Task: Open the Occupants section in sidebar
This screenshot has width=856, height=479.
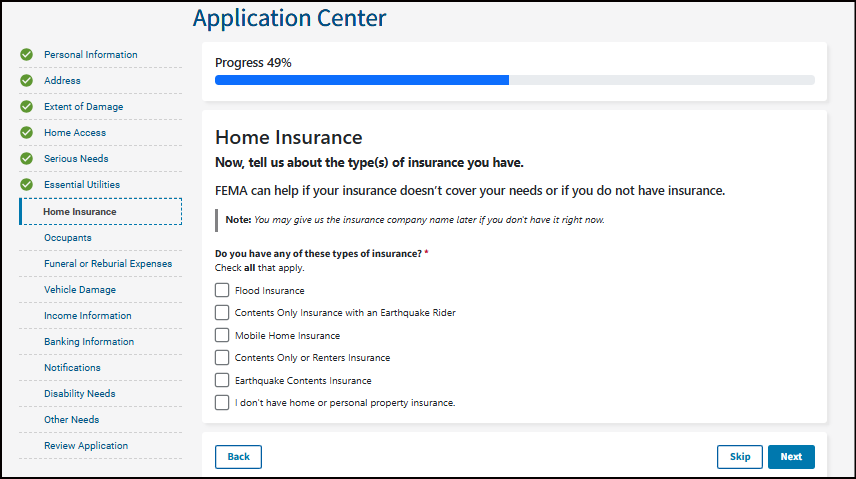Action: [67, 238]
